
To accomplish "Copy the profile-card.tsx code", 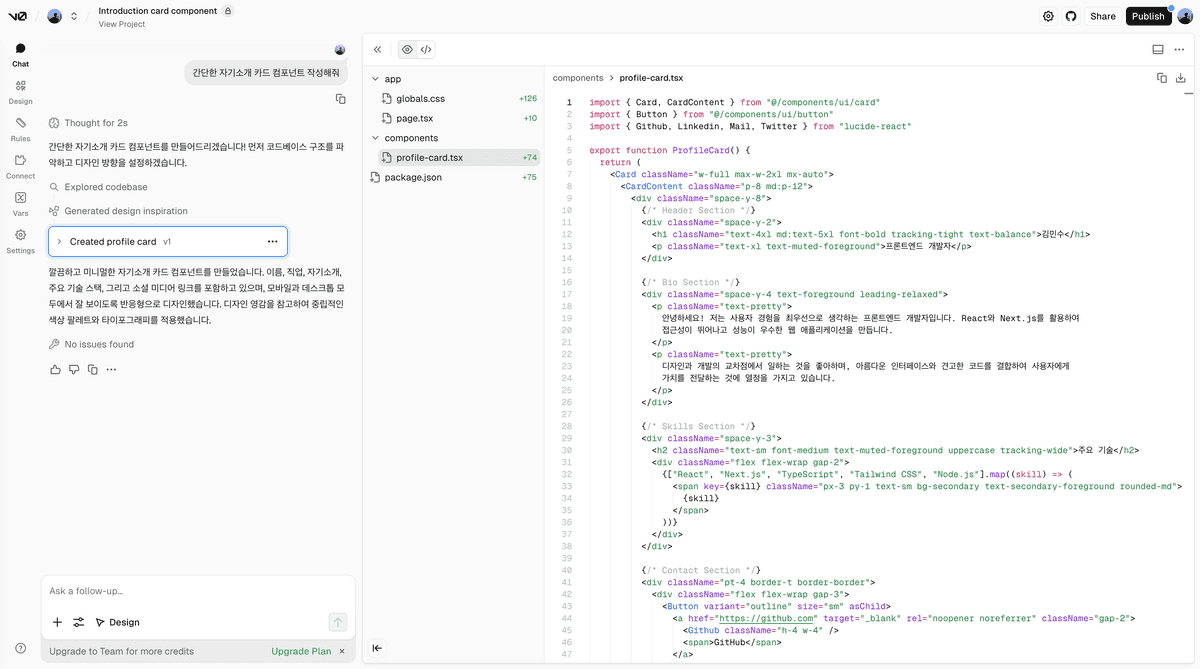I will point(1162,77).
